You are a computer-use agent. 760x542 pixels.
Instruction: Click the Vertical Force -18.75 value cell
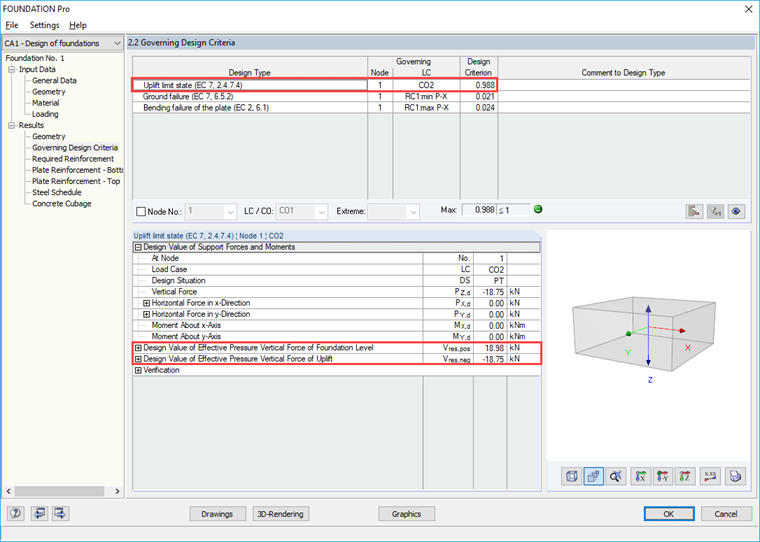(490, 292)
